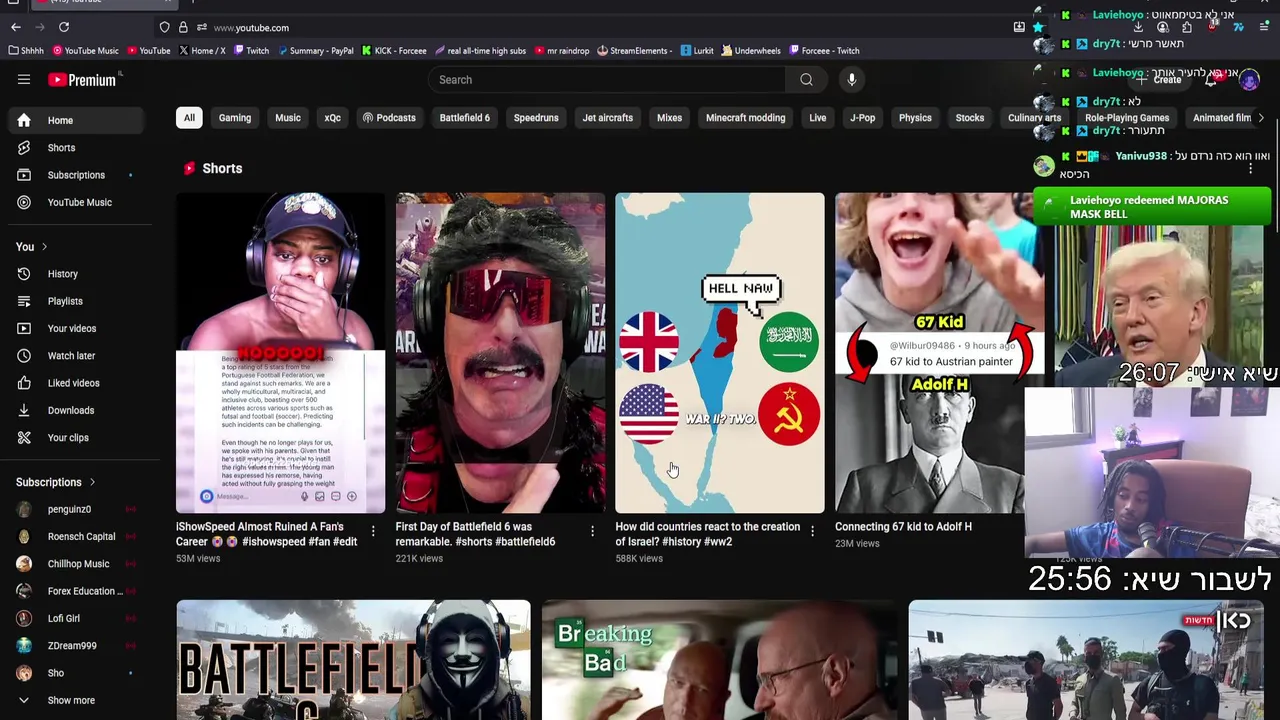Click the YouTube Premium logo

pos(82,80)
